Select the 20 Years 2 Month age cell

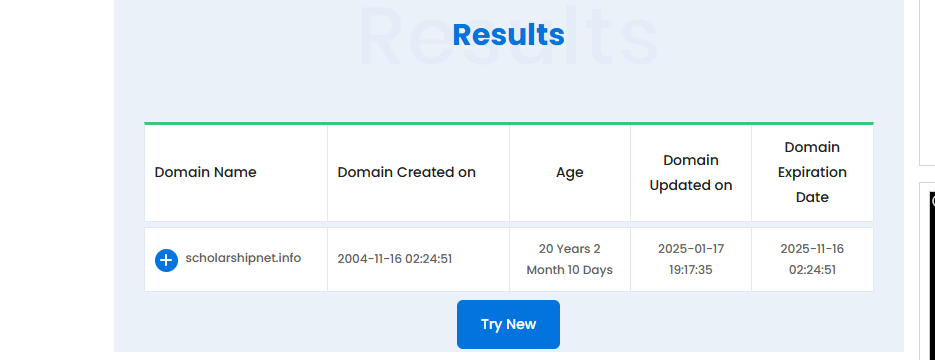coord(569,259)
